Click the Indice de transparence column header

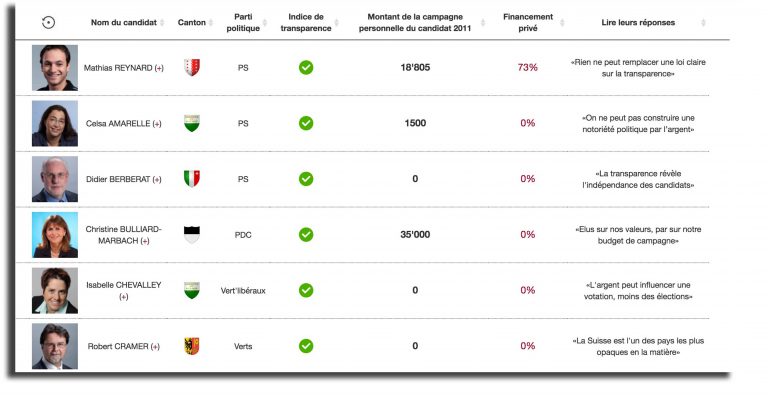(306, 23)
